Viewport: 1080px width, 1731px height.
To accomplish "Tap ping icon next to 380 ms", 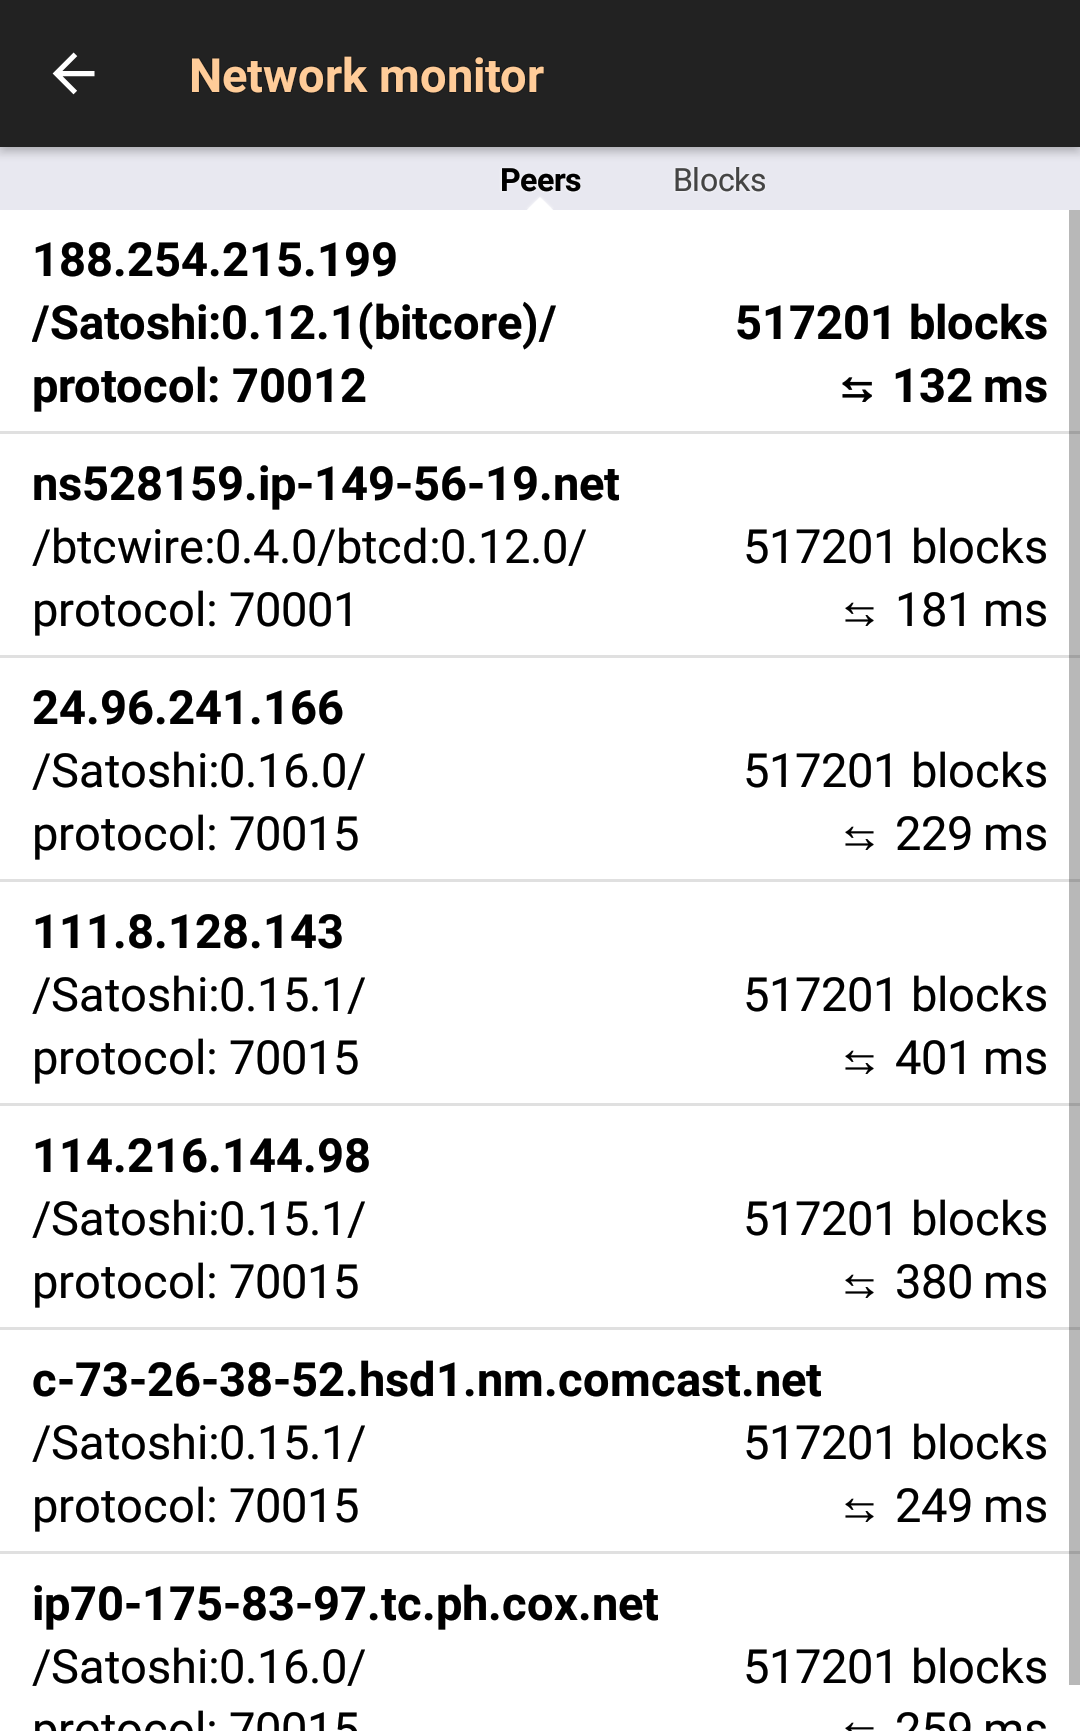I will click(x=859, y=1285).
